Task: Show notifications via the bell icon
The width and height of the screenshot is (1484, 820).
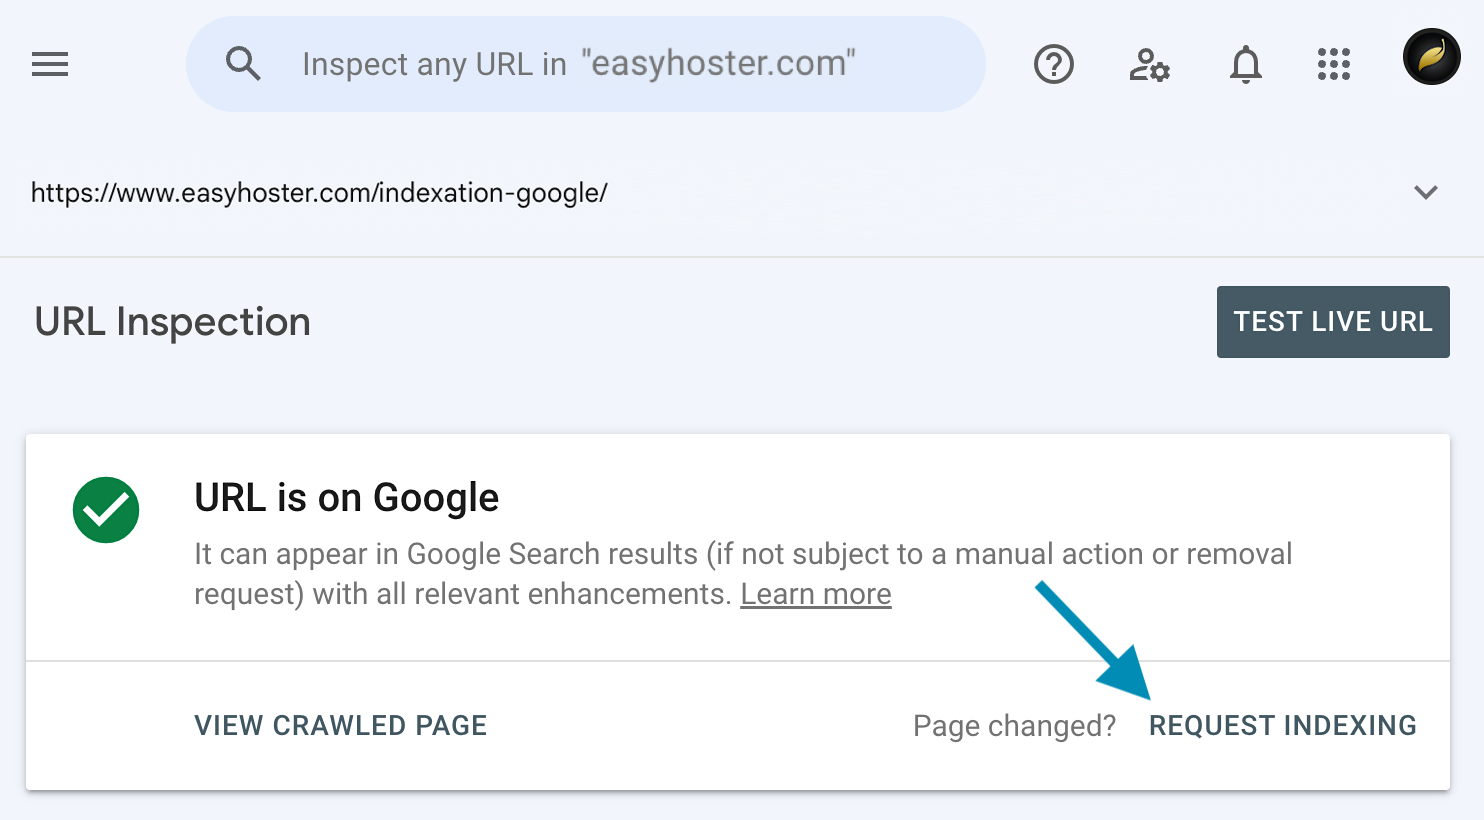Action: pyautogui.click(x=1245, y=65)
